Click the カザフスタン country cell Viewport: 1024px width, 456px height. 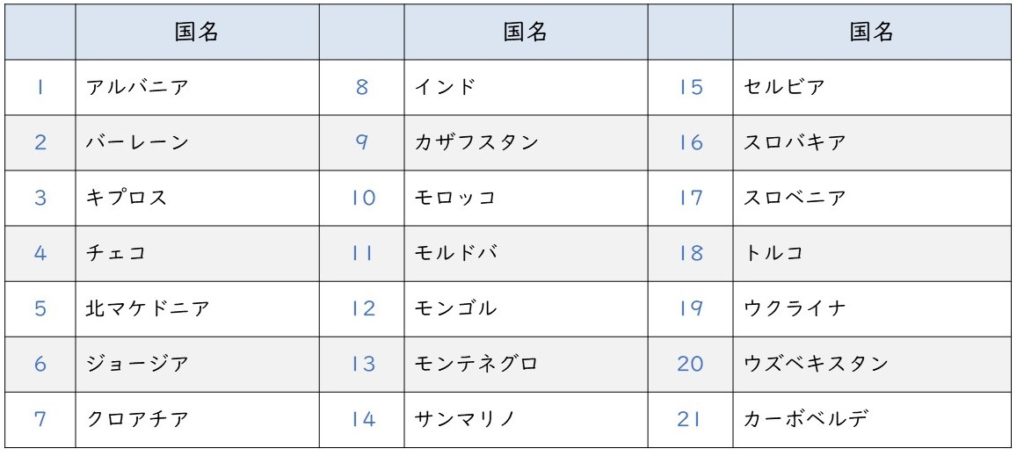tap(526, 143)
